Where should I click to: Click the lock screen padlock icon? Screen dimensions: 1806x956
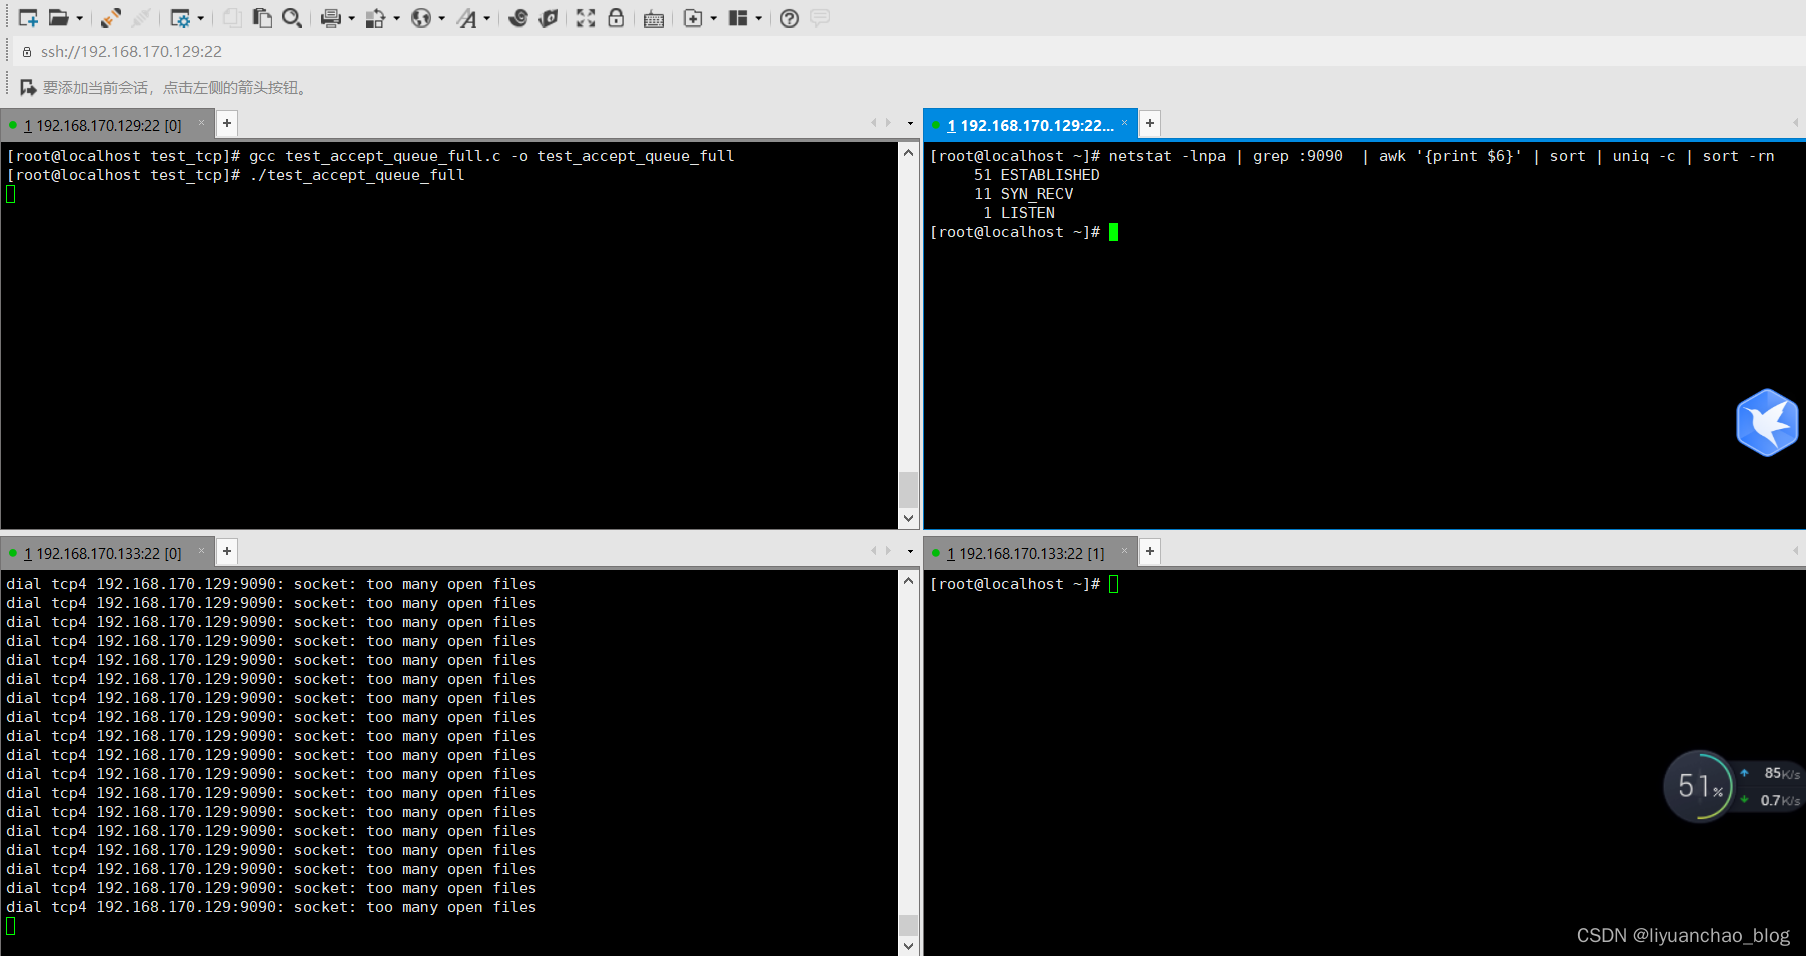tap(616, 18)
